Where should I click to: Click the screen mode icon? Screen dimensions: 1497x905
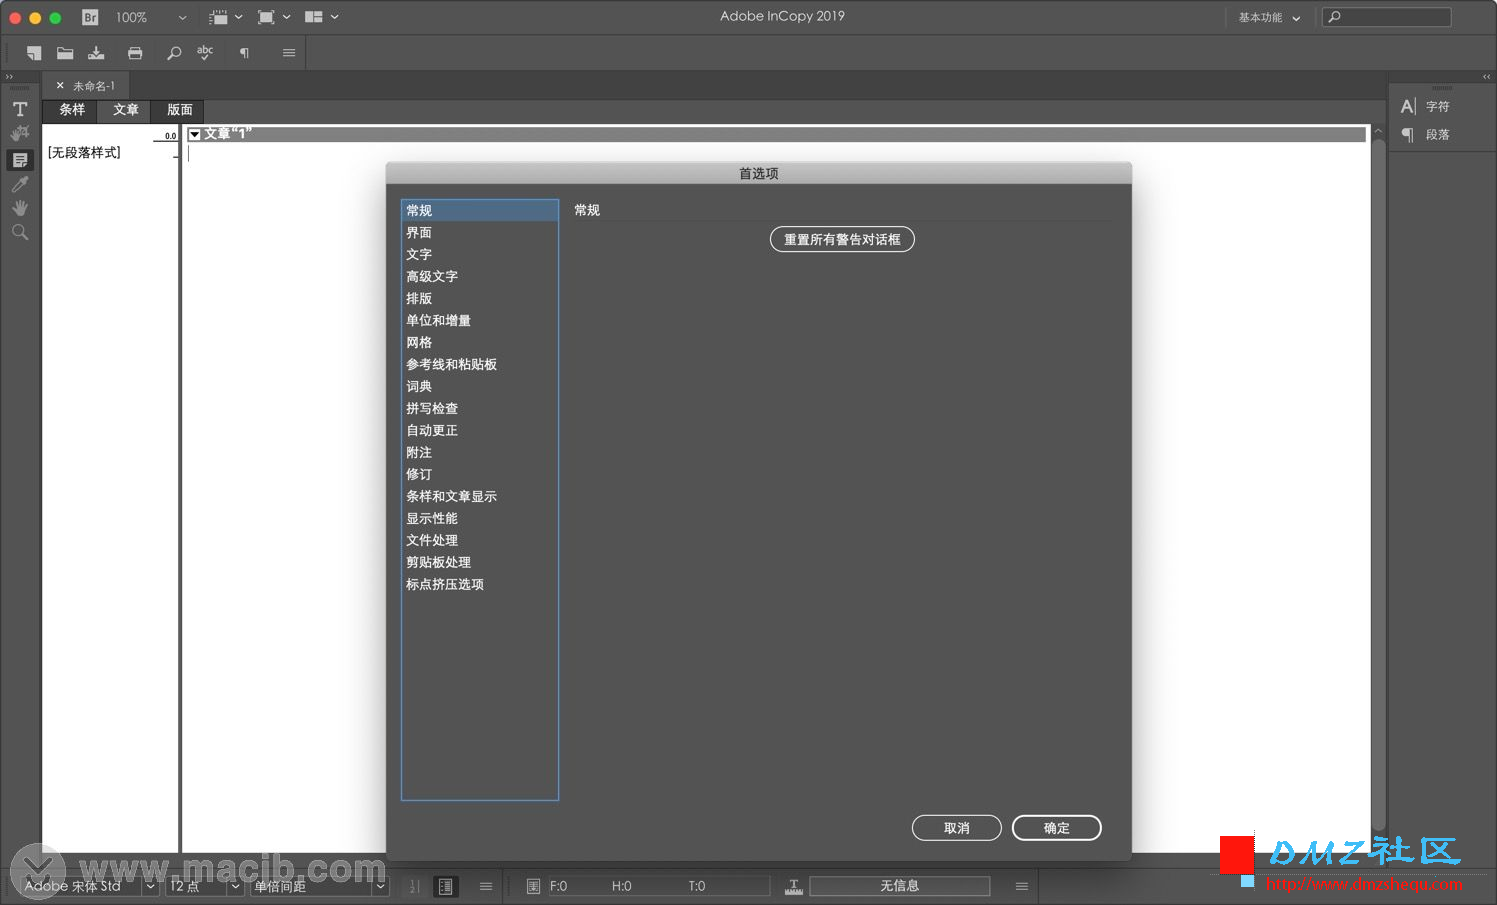coord(266,17)
